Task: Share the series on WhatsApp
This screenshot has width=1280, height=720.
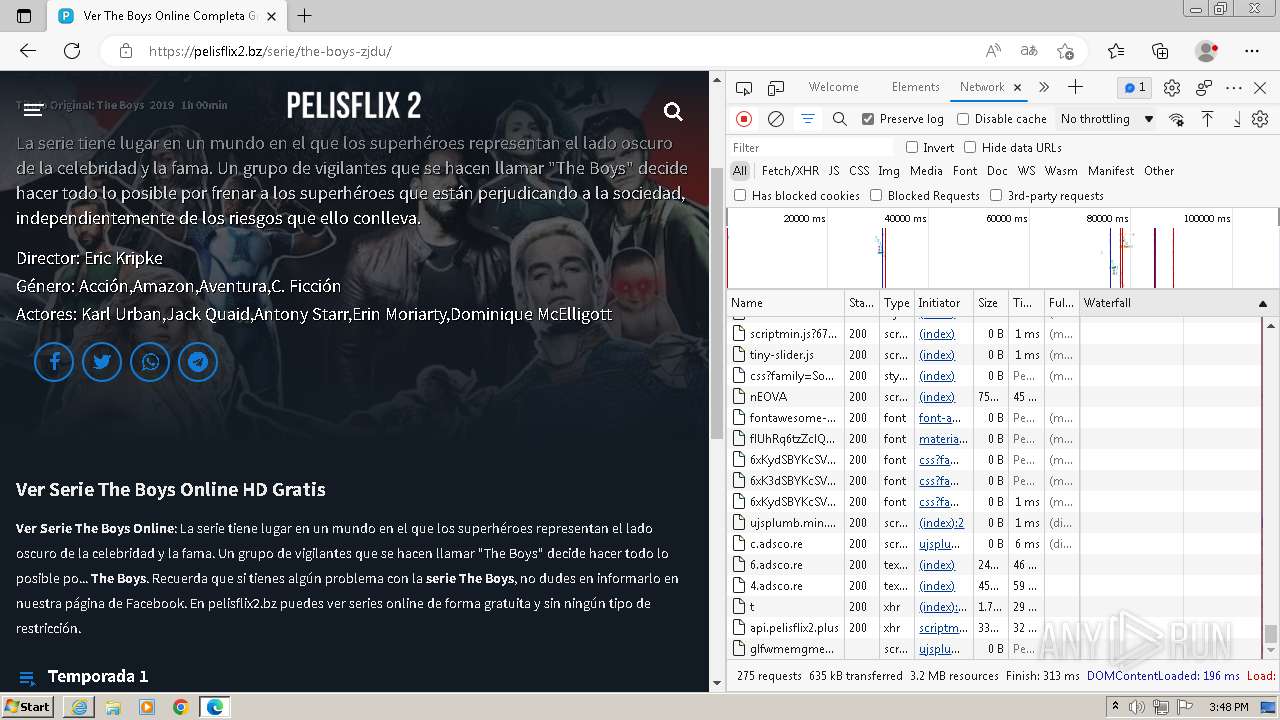Action: pyautogui.click(x=150, y=362)
